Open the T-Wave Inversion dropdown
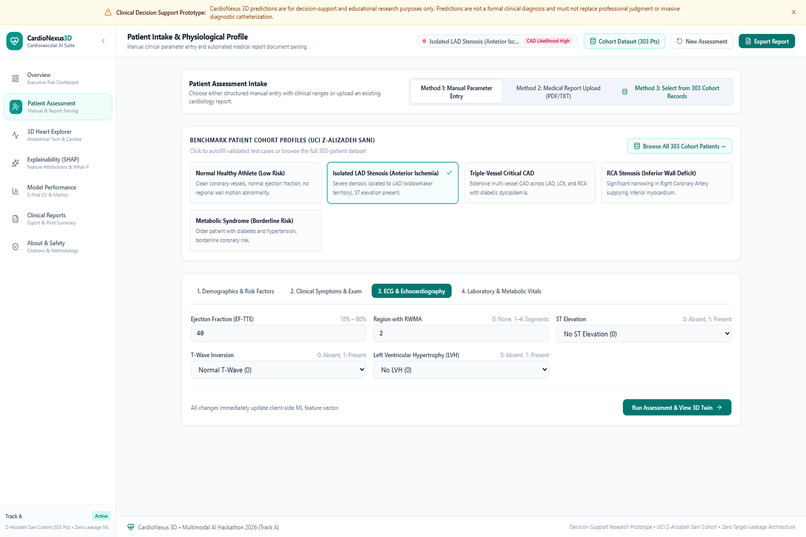 point(279,370)
